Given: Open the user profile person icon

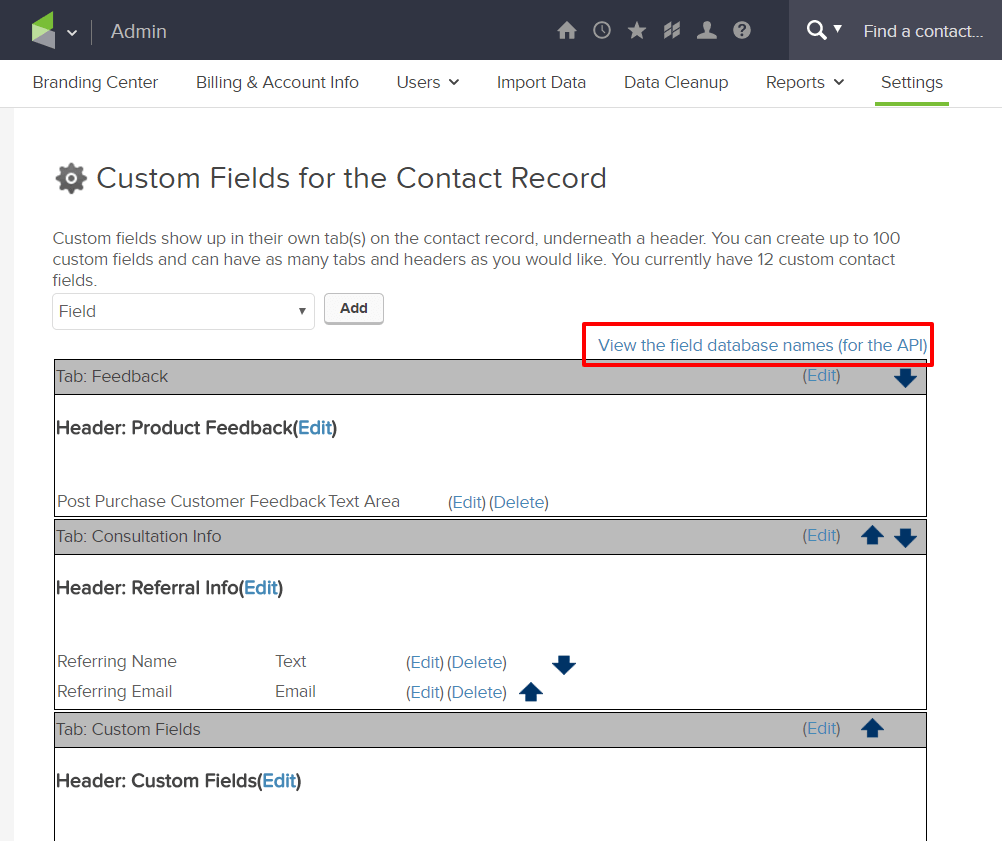Looking at the screenshot, I should tap(706, 30).
